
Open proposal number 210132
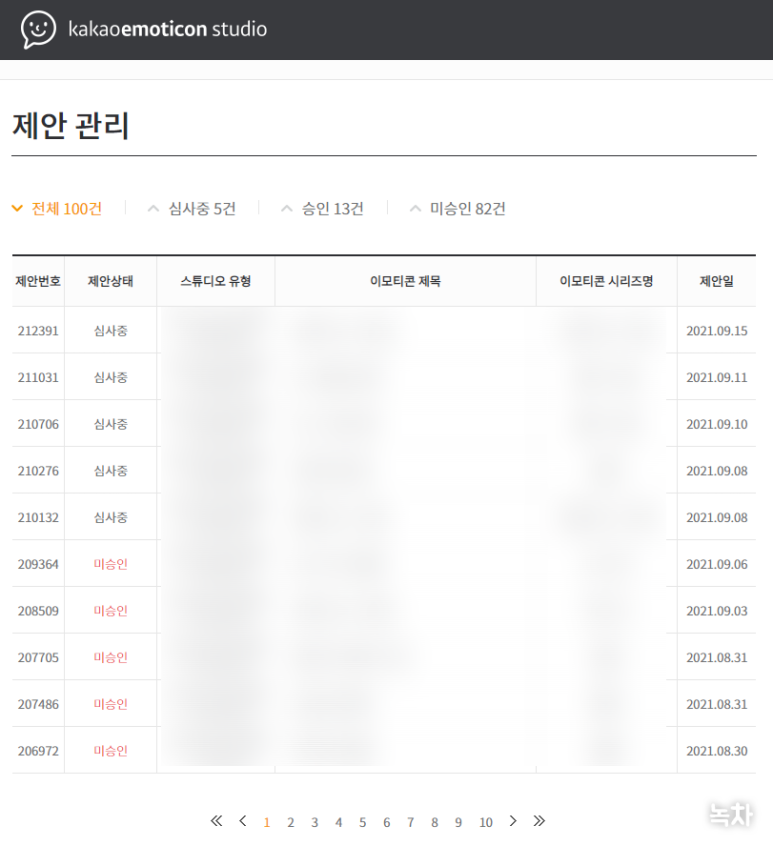[x=38, y=517]
